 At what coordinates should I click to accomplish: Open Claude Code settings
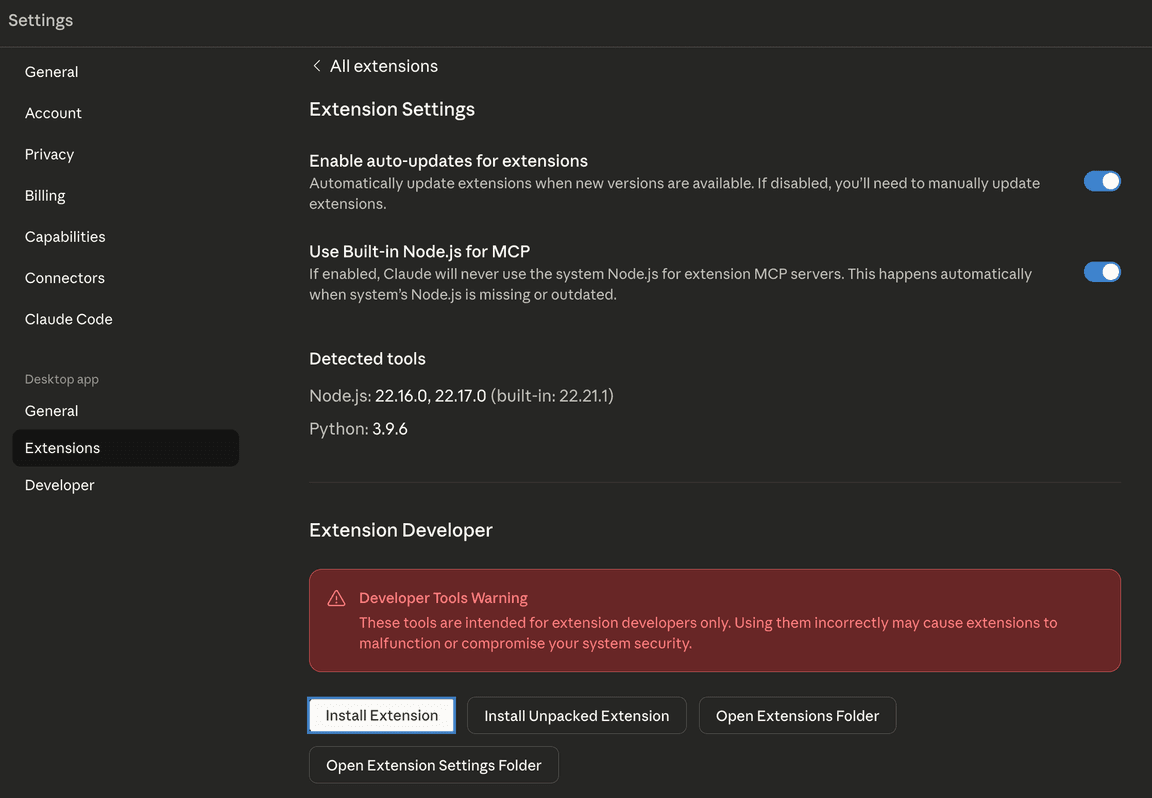click(x=69, y=319)
